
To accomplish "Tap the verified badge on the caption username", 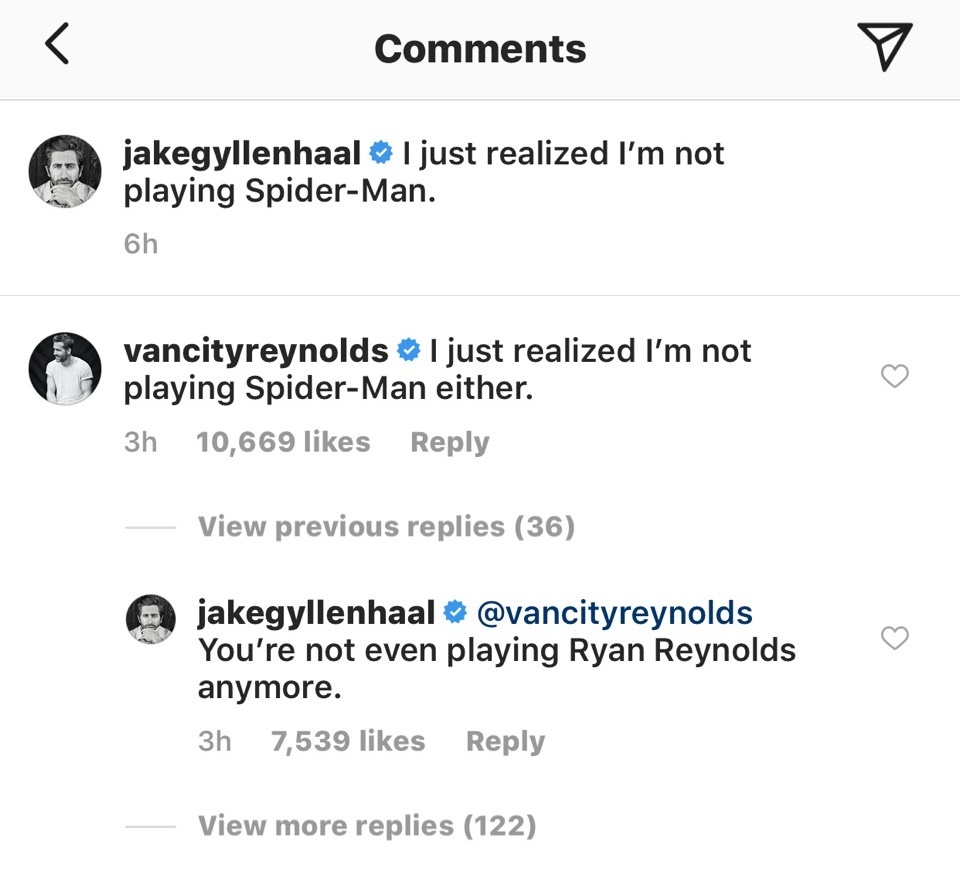I will (x=381, y=153).
